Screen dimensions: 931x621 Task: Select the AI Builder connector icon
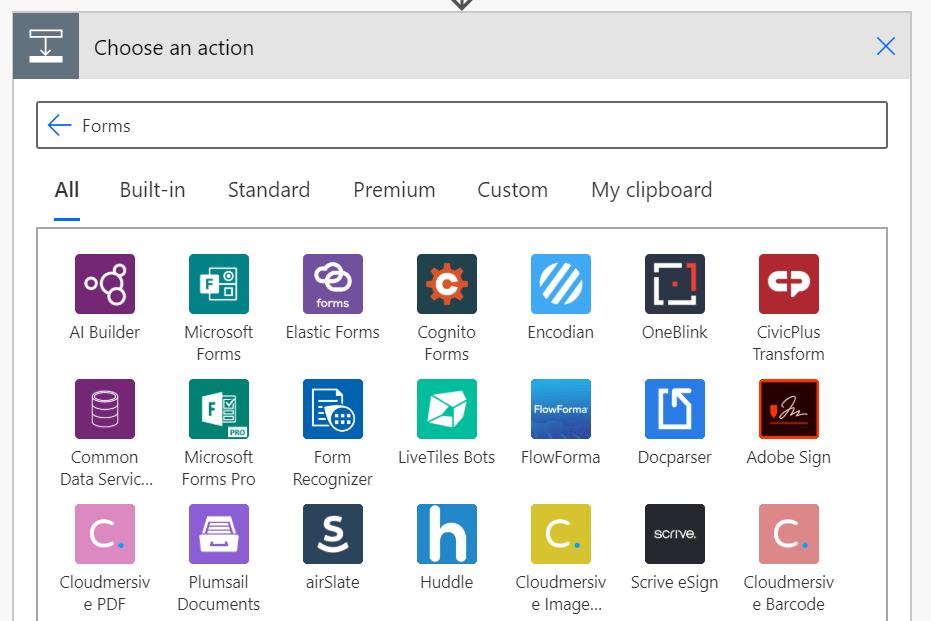click(105, 284)
